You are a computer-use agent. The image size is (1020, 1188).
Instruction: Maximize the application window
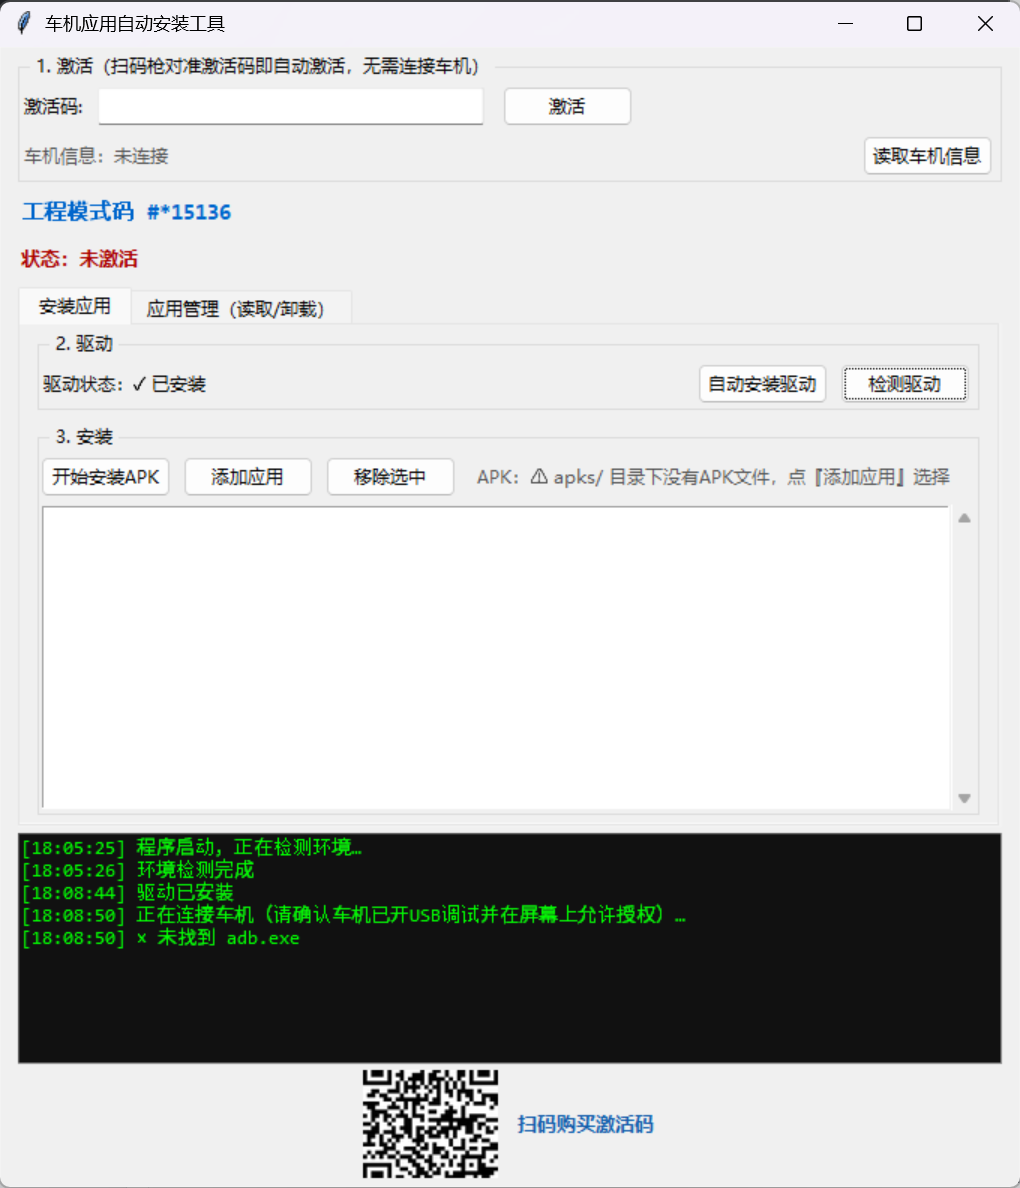pos(915,23)
